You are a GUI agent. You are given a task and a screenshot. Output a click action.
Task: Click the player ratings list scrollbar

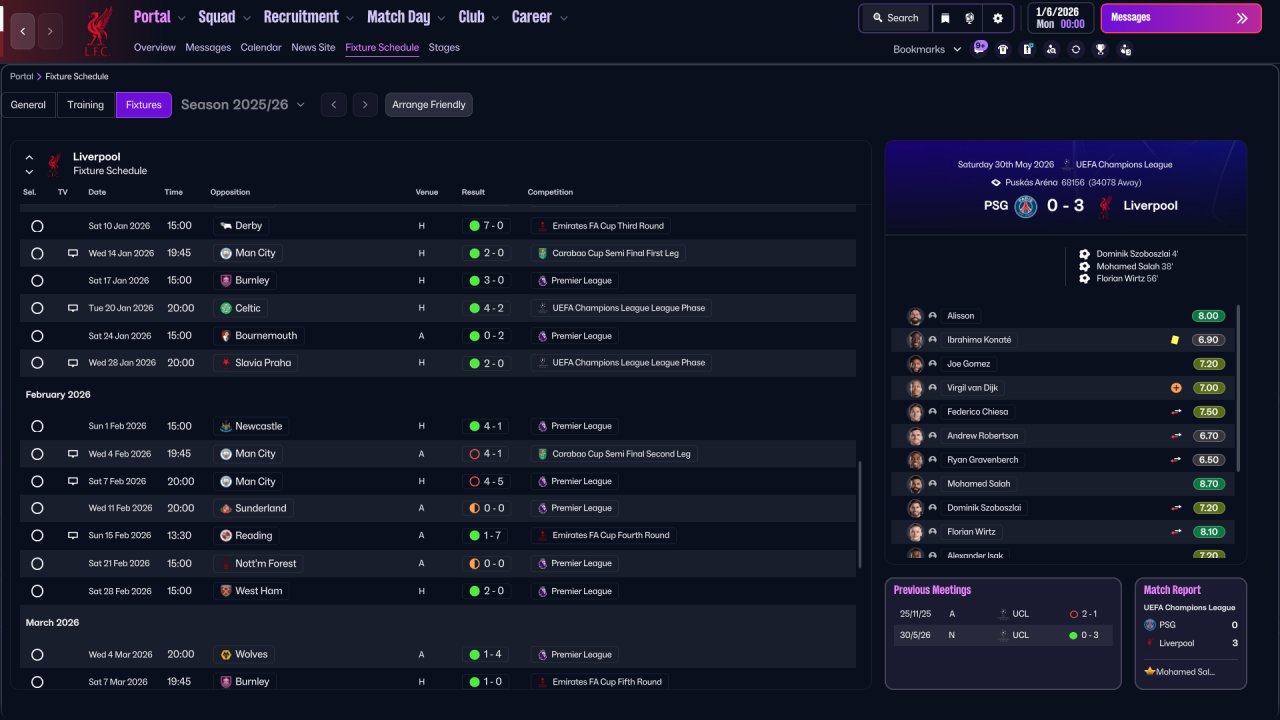tap(1238, 388)
